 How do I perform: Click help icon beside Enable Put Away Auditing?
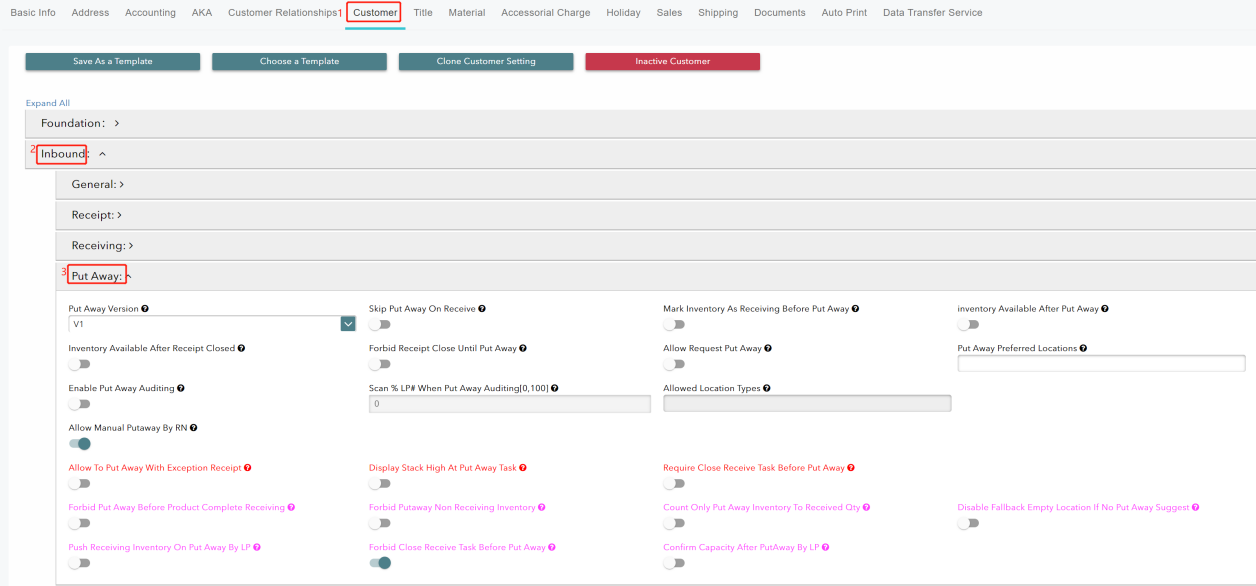tap(181, 388)
